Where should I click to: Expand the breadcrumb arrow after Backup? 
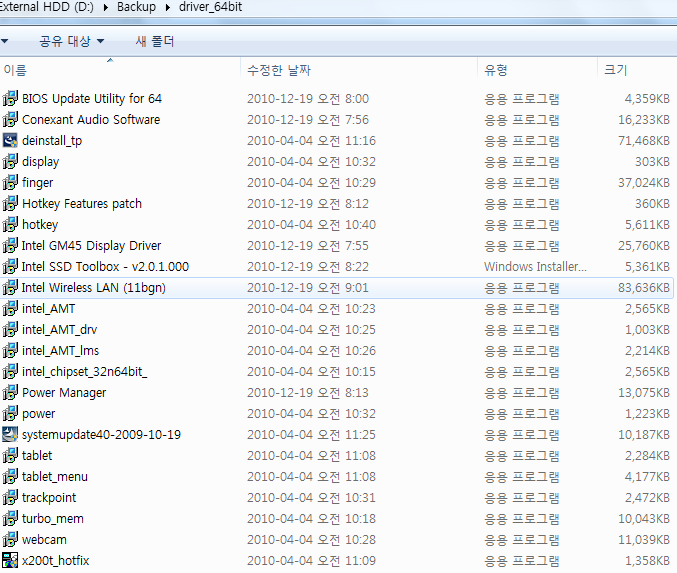[x=168, y=7]
